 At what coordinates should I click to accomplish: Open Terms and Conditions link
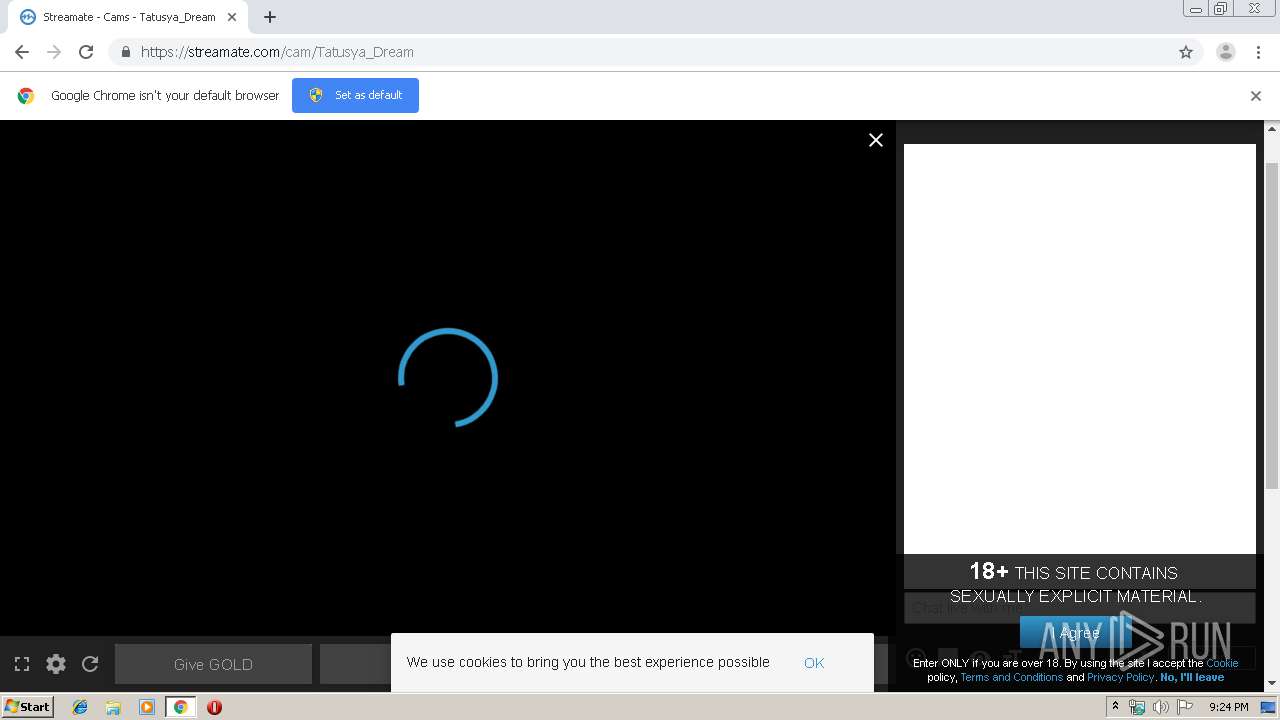click(1011, 677)
